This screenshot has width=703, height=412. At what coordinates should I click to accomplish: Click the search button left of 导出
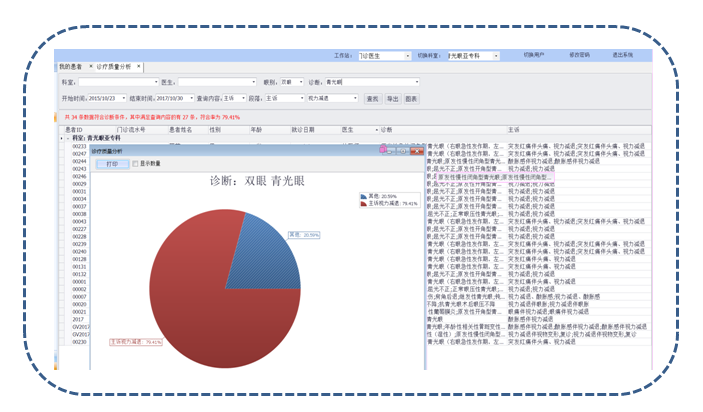pyautogui.click(x=373, y=99)
